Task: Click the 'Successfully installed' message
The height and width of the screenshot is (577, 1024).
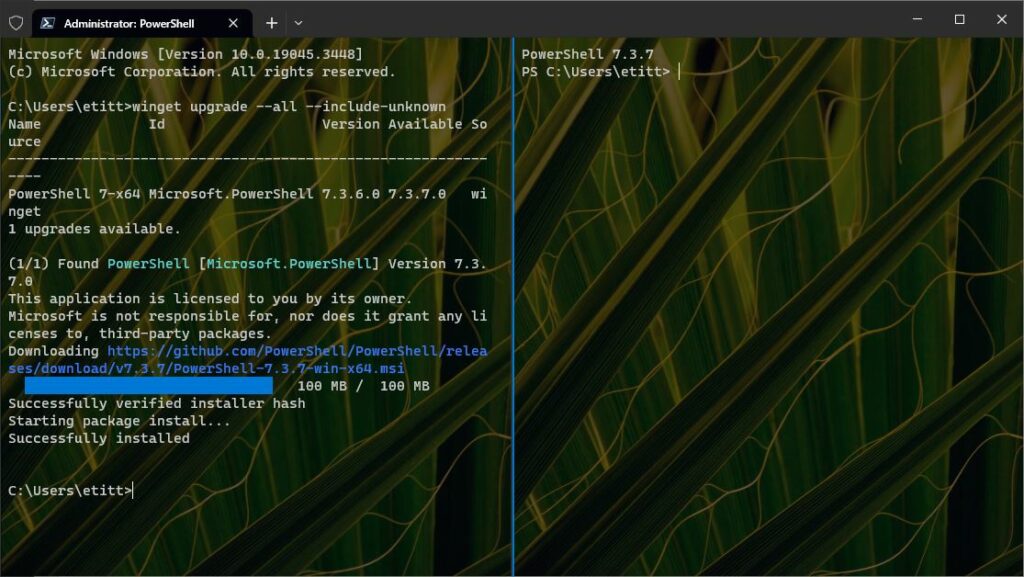Action: (99, 438)
